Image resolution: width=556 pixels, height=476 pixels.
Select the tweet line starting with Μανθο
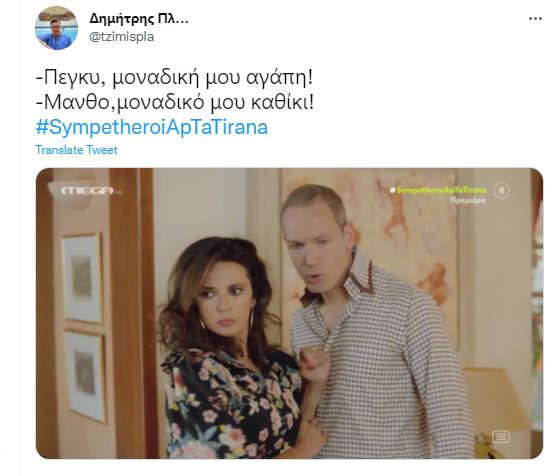click(175, 103)
